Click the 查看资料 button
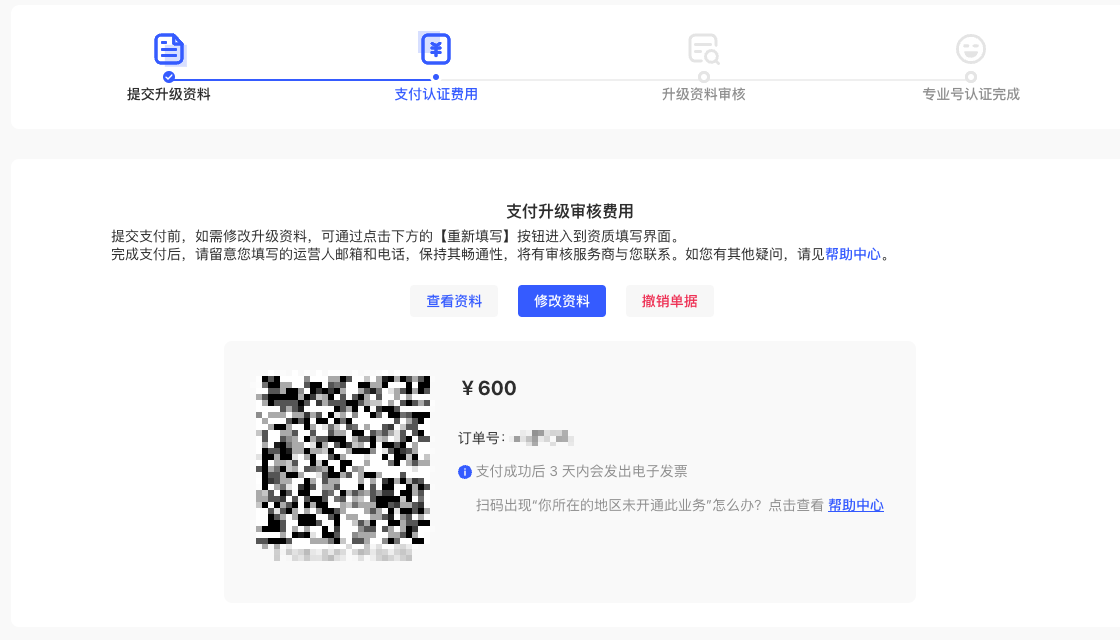 click(454, 301)
